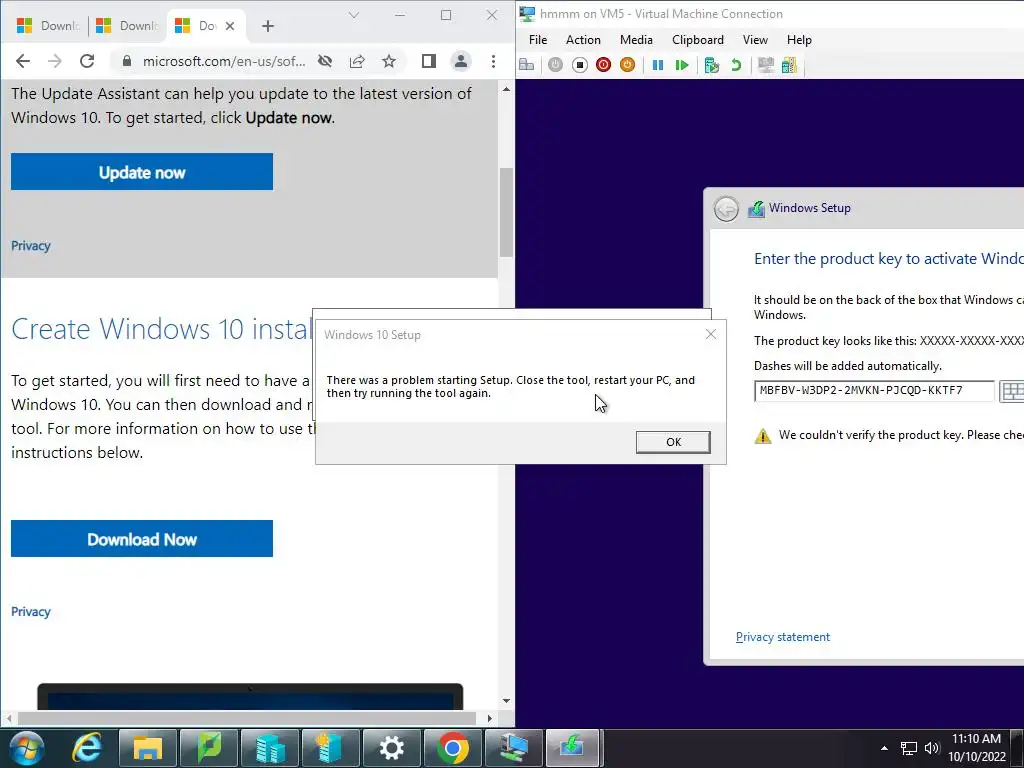This screenshot has width=1024, height=768.
Task: Click the Turn Off stop-square VM icon
Action: (579, 65)
